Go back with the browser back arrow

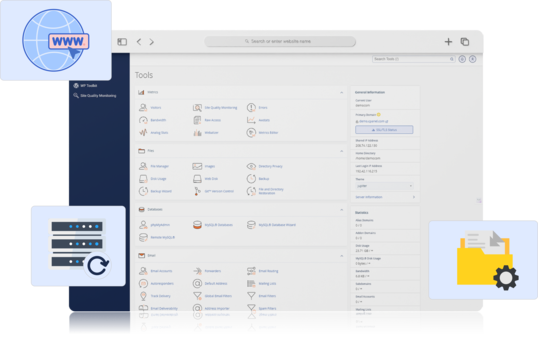point(139,42)
